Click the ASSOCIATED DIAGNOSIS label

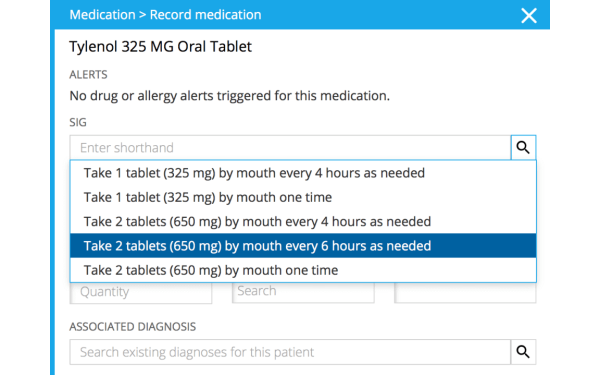132,326
